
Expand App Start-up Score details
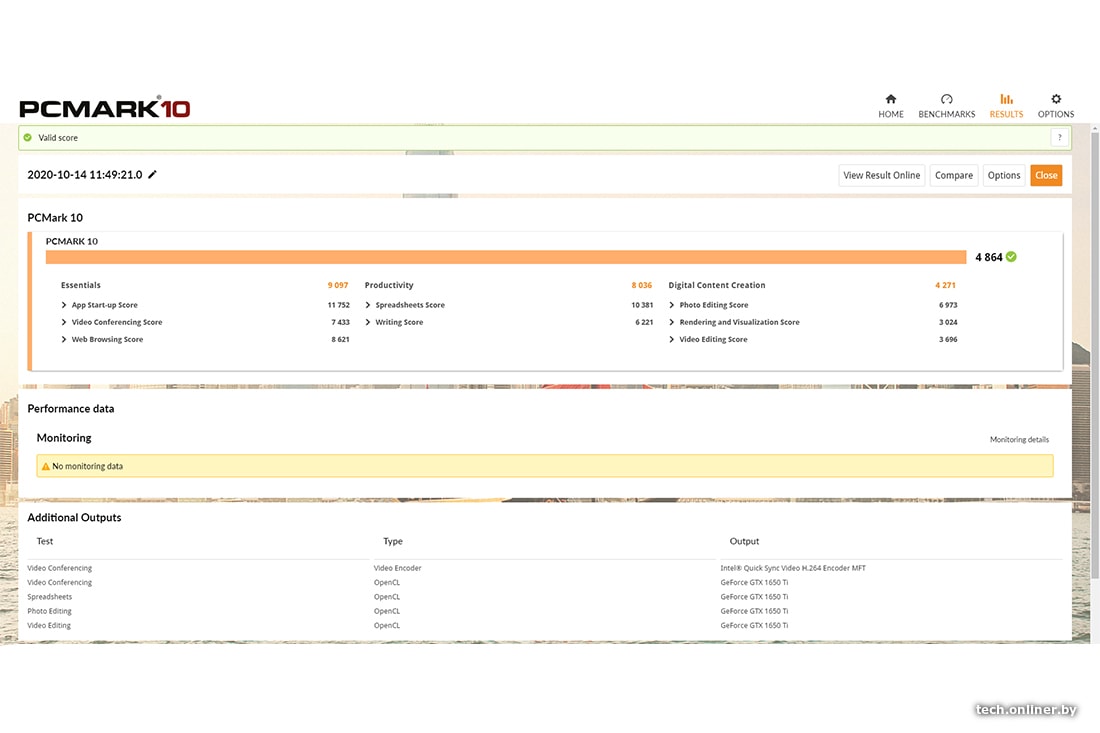pos(64,304)
